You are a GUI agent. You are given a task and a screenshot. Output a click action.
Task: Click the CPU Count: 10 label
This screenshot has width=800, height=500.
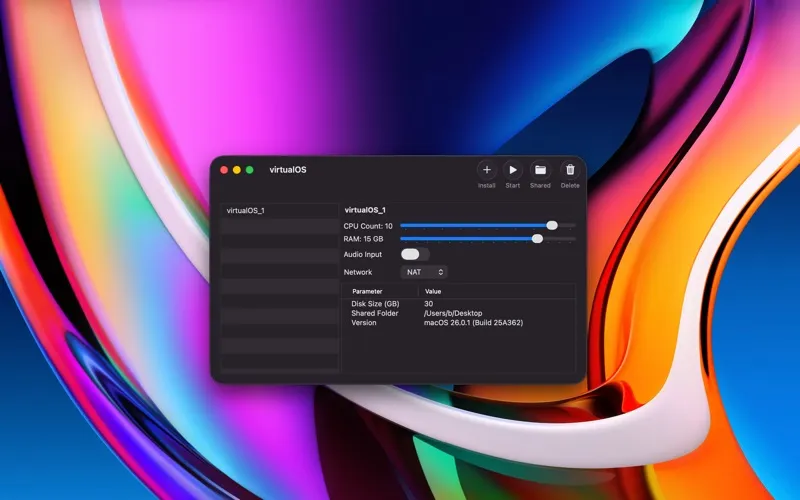(368, 226)
